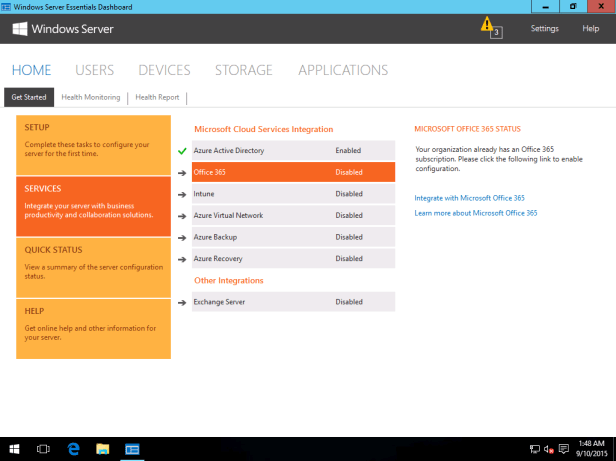Open Task View from the taskbar
The image size is (616, 461).
click(43, 450)
